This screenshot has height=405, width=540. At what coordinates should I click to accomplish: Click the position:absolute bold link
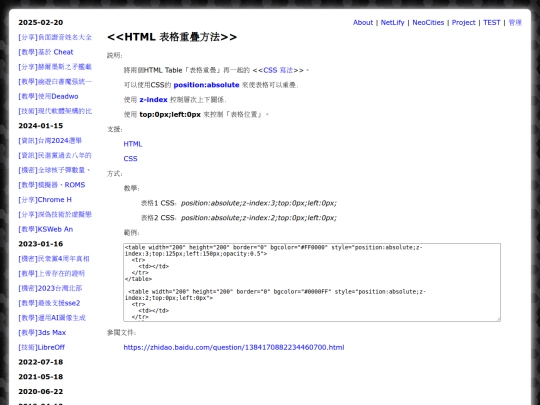coord(206,85)
